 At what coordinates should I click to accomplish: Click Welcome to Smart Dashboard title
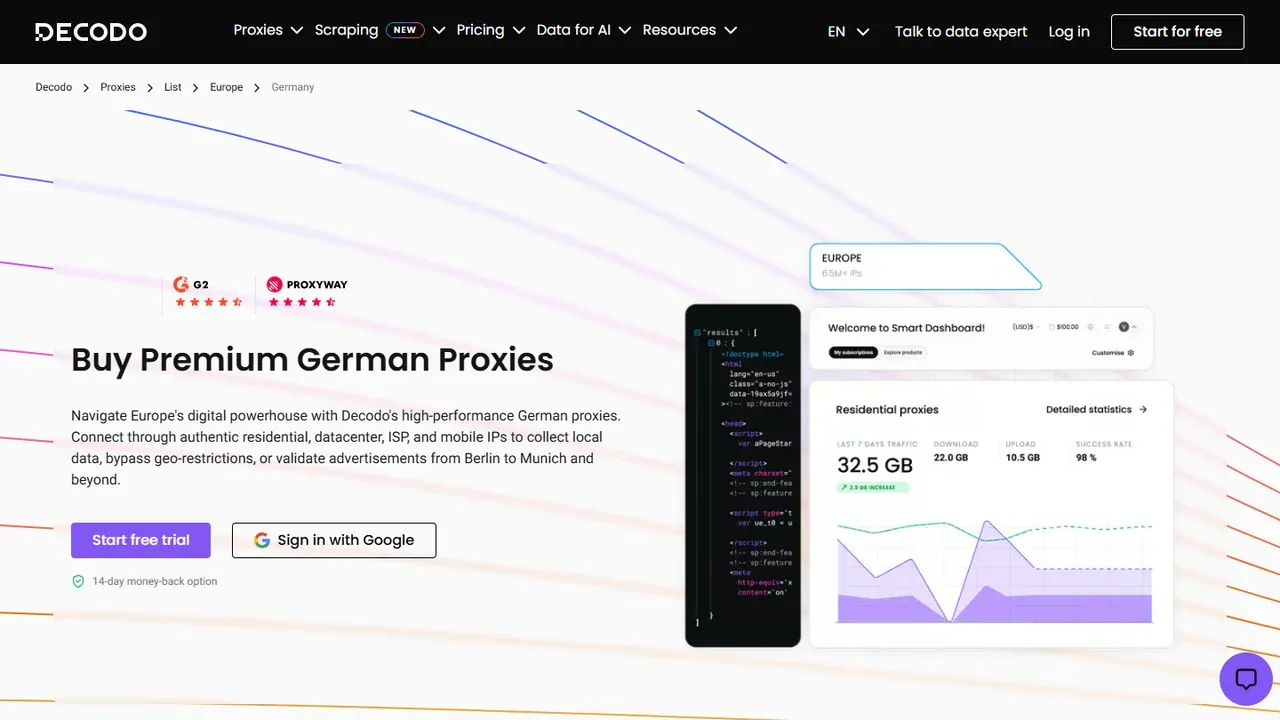point(906,328)
